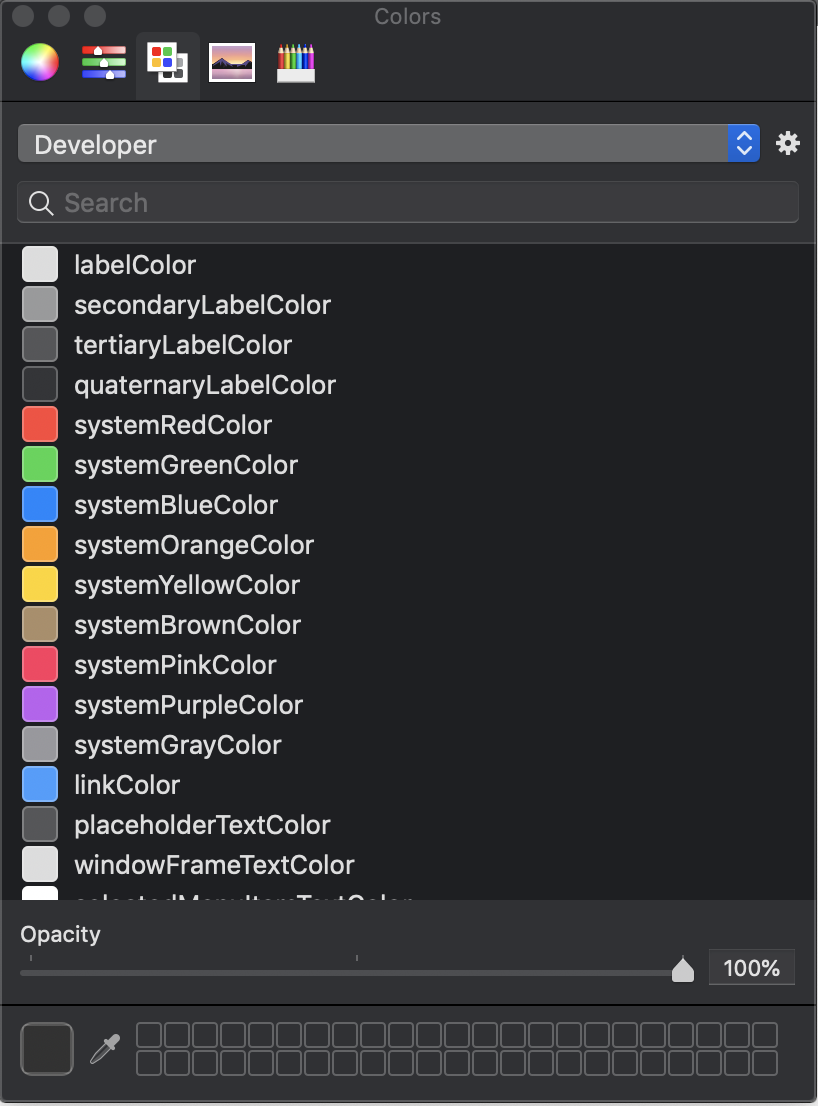
Task: Select systemRedColor from the list
Action: (x=172, y=425)
